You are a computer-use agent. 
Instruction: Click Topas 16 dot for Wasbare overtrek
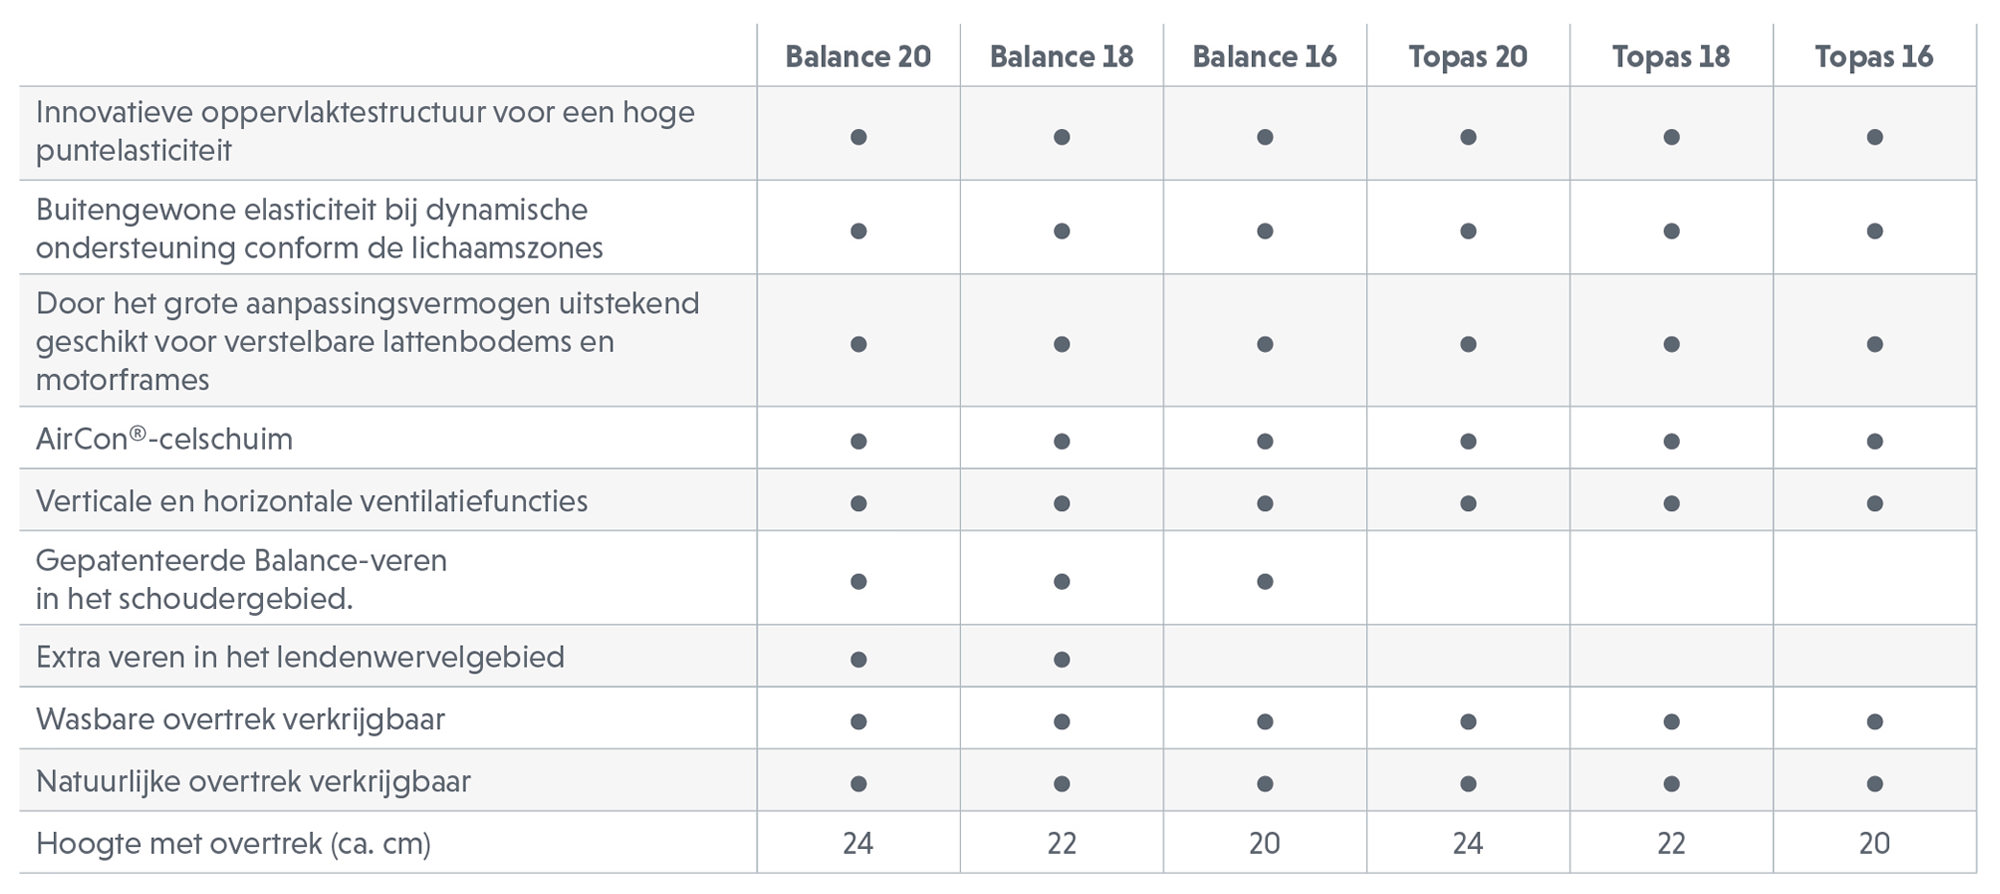click(1875, 721)
